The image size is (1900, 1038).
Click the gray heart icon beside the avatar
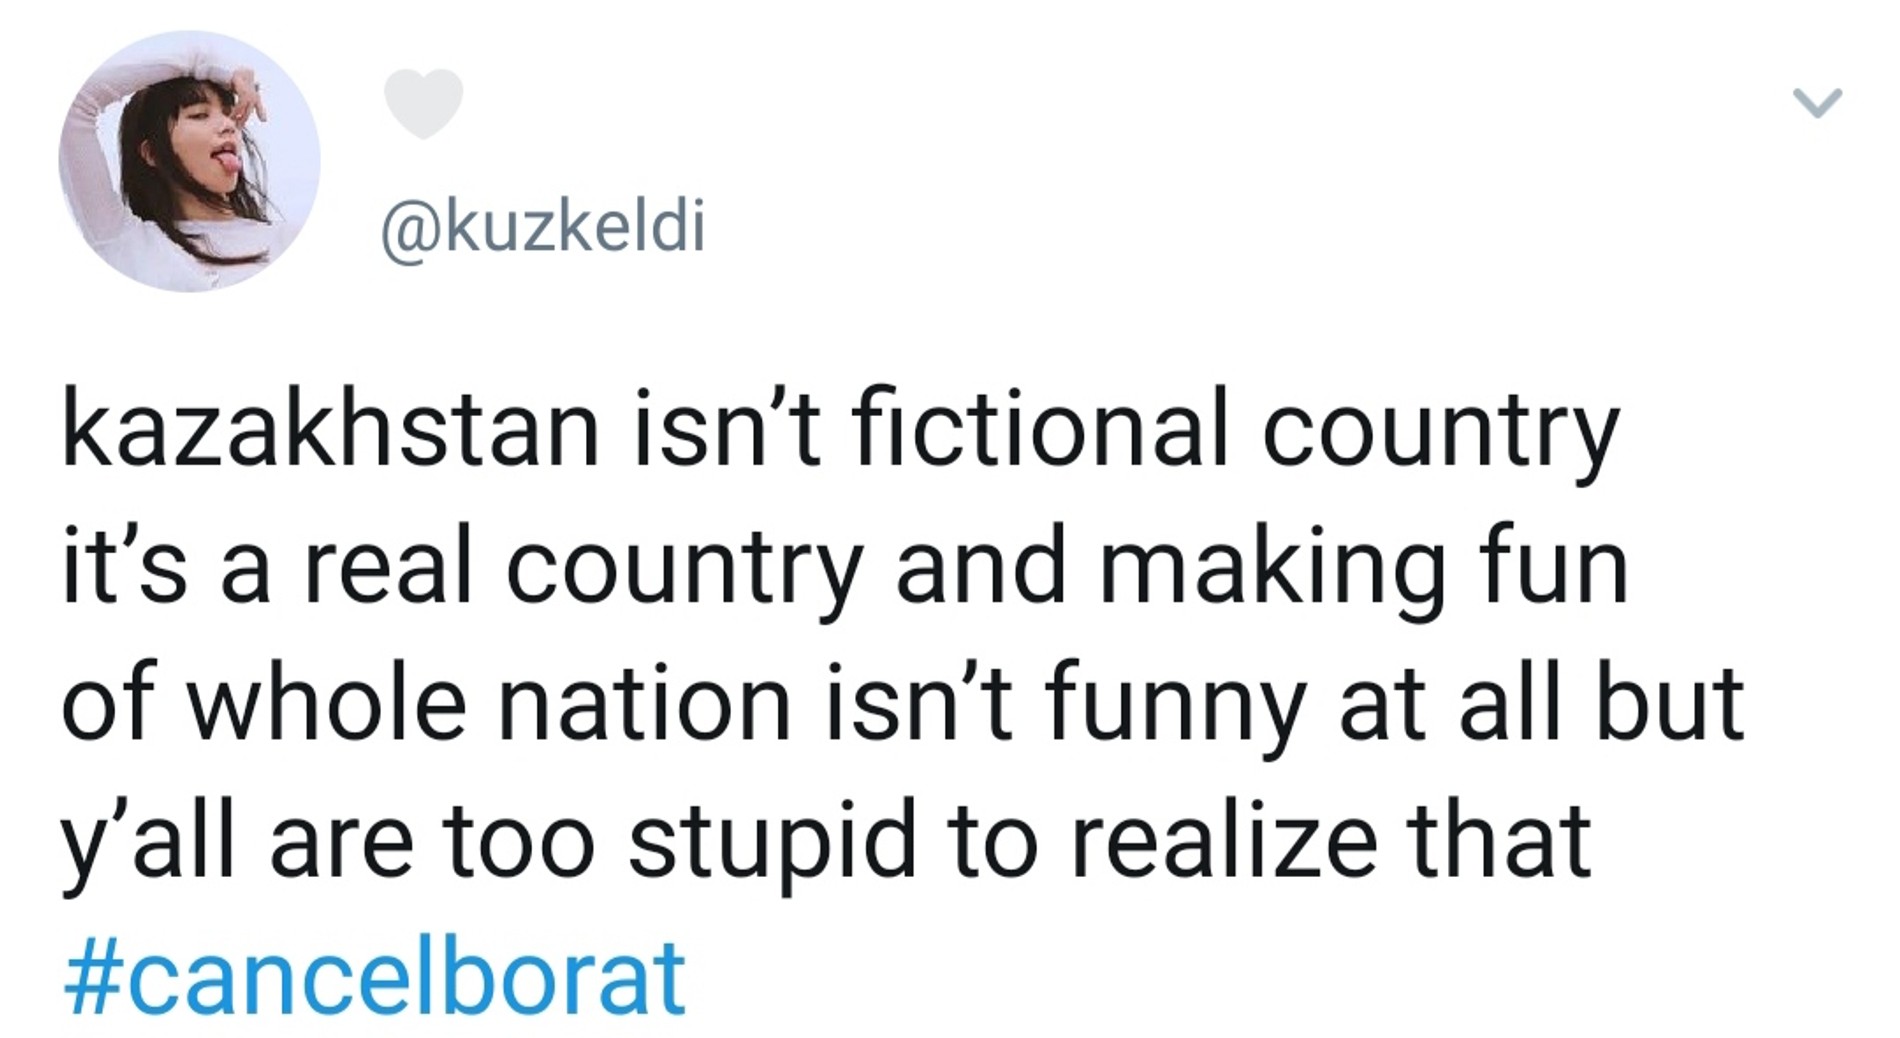423,102
